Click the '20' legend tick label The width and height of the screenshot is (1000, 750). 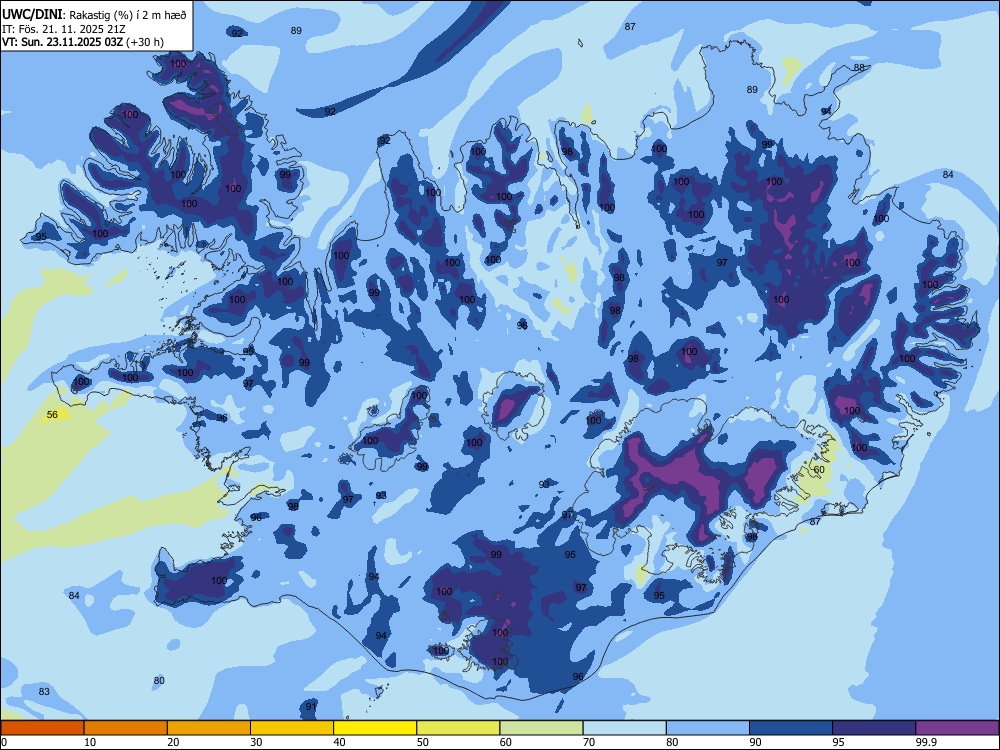(x=173, y=742)
